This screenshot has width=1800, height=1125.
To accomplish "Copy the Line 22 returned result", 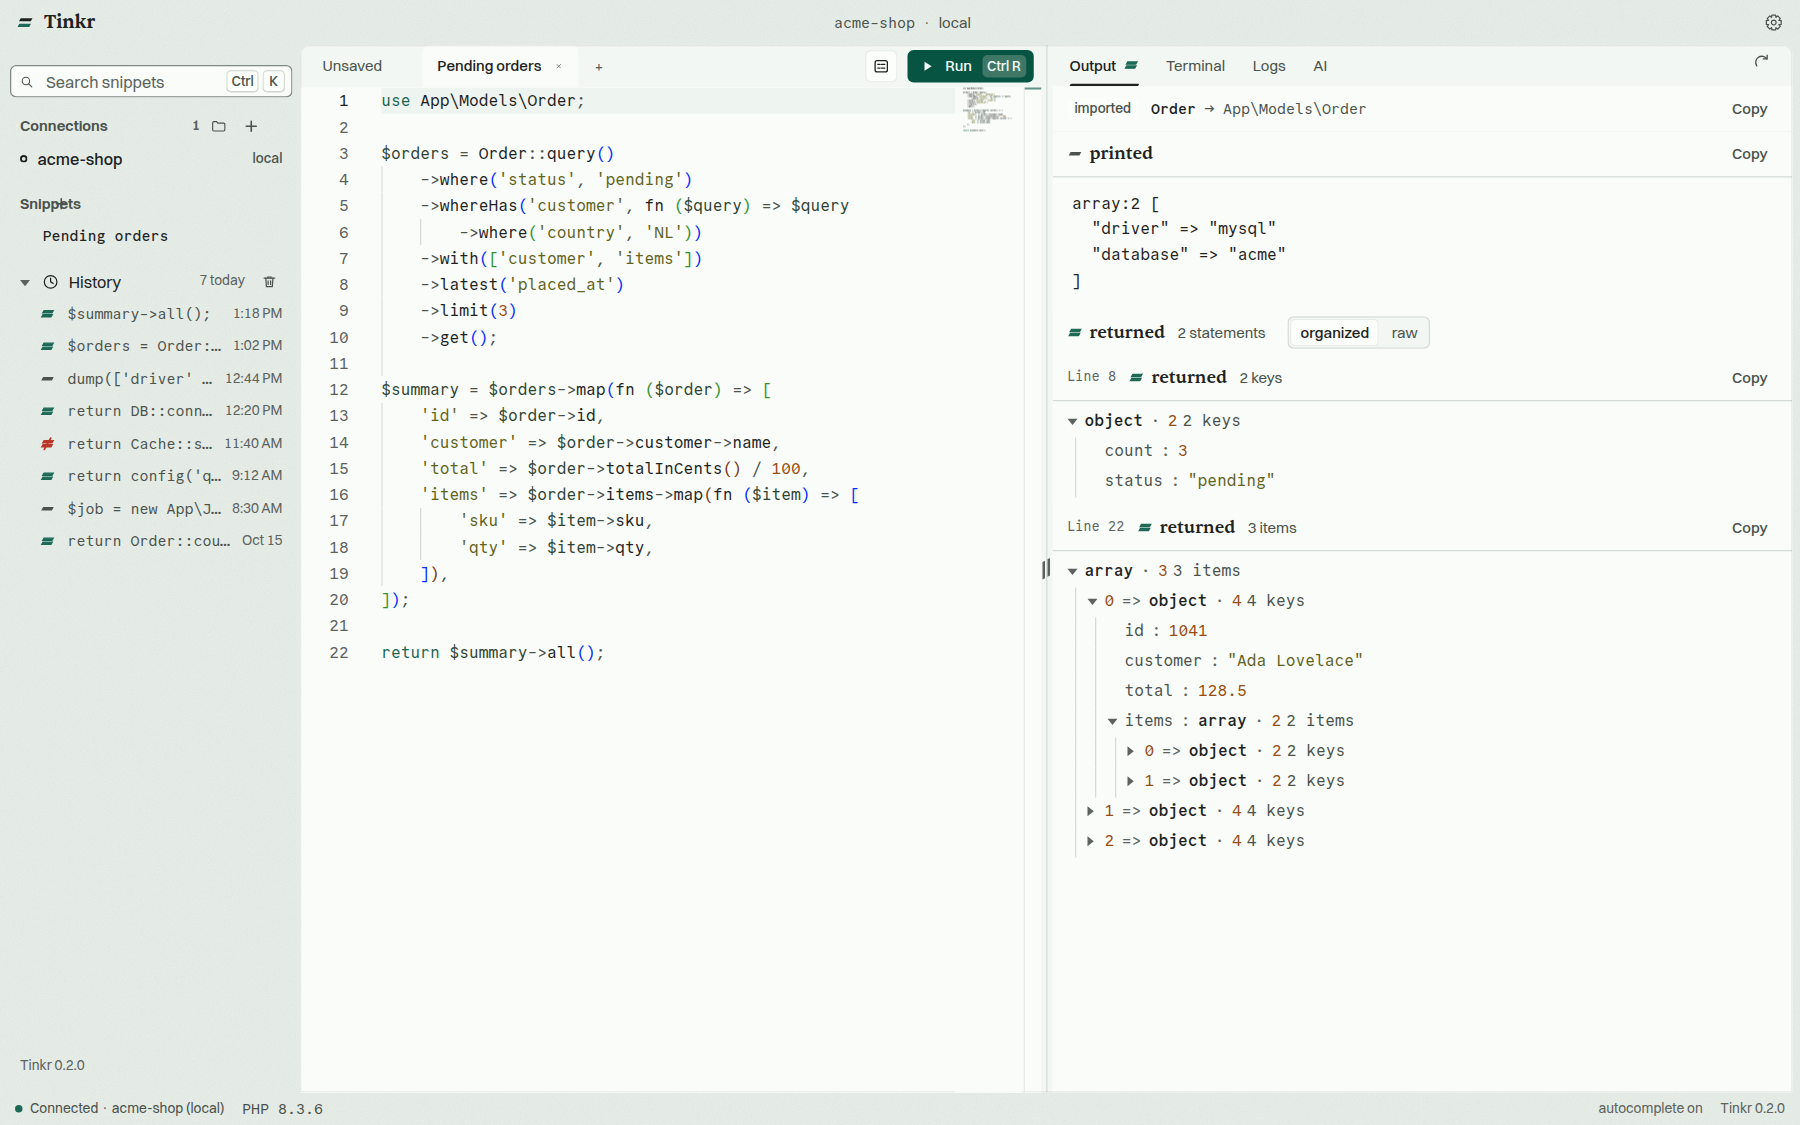I will [x=1749, y=528].
